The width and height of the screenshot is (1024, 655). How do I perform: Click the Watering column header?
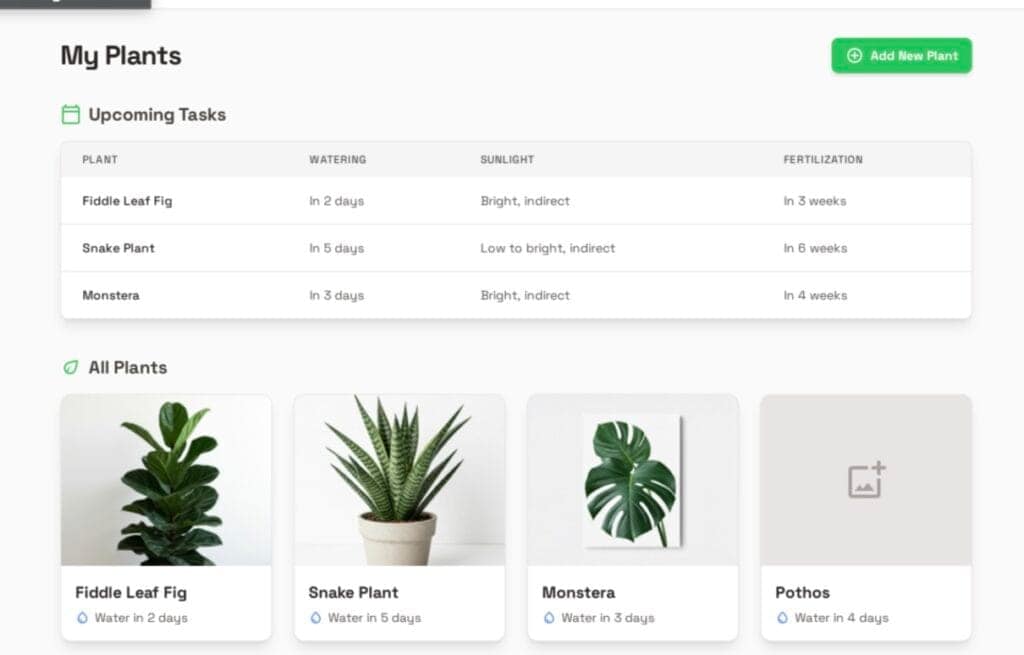(337, 159)
